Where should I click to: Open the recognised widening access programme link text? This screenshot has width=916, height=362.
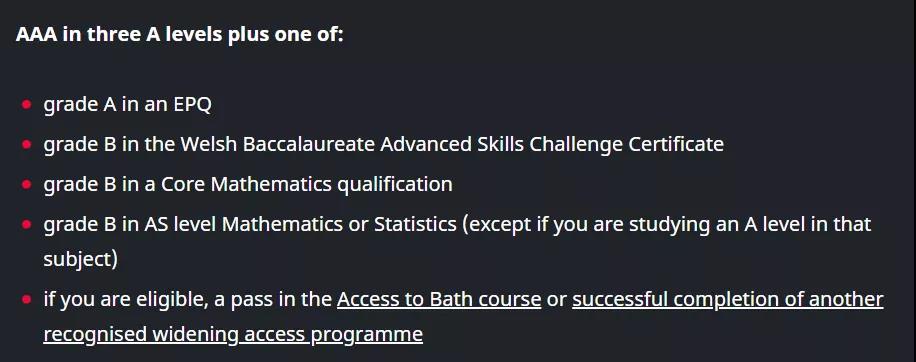click(x=233, y=335)
